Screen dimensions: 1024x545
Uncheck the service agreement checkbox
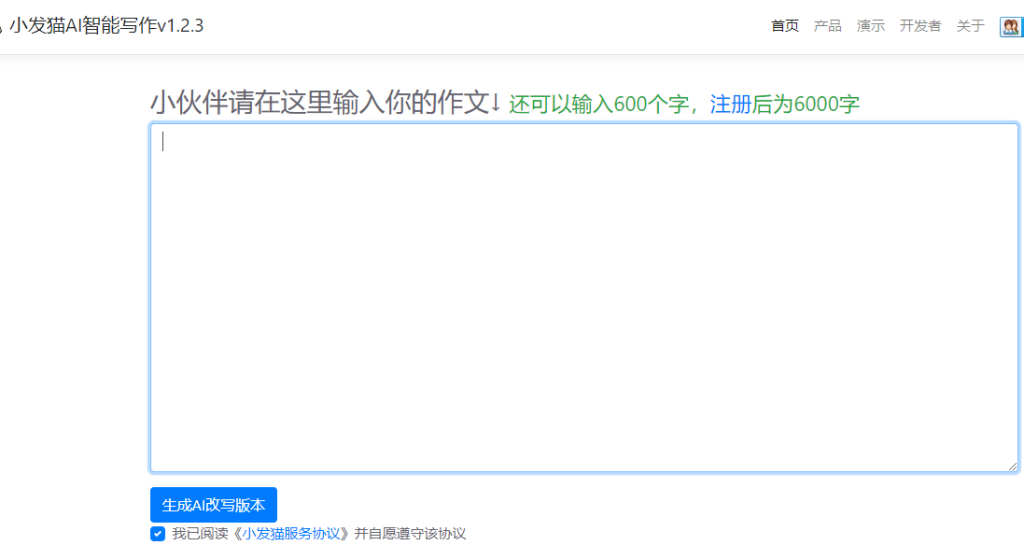(157, 534)
